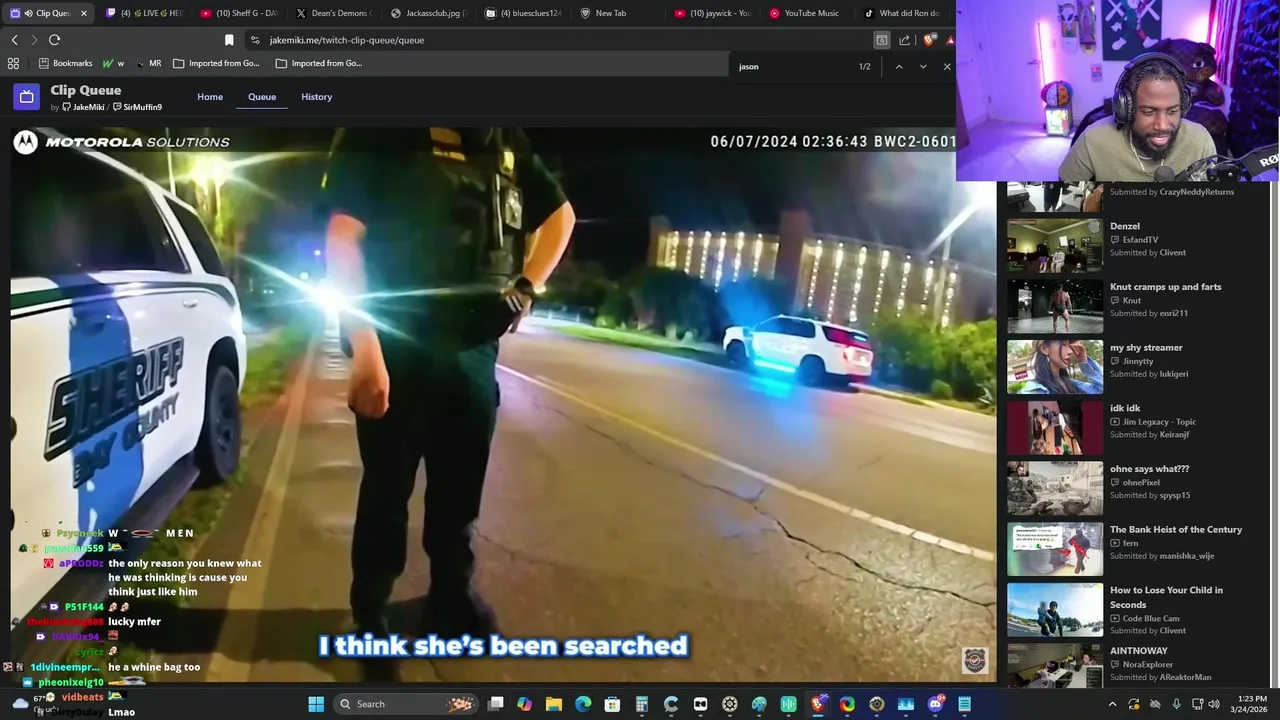Click the bookmark icon in the address bar
Screen dimensions: 1280x720
click(229, 40)
